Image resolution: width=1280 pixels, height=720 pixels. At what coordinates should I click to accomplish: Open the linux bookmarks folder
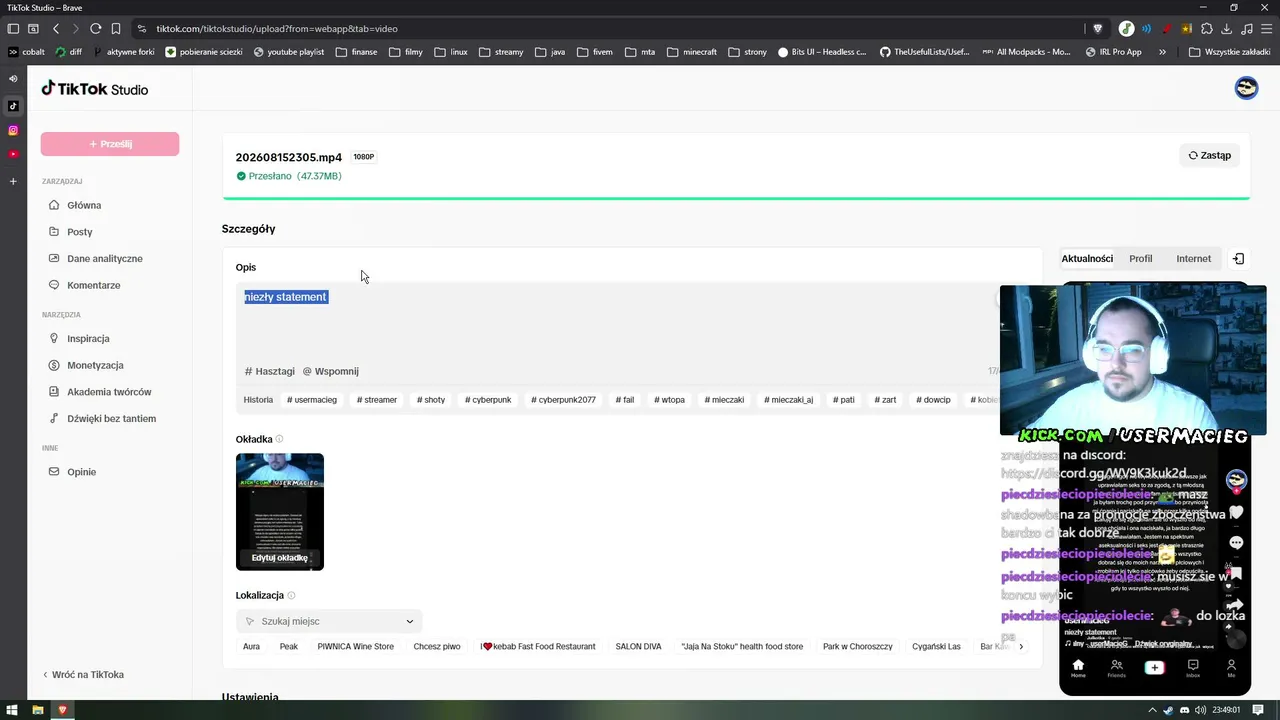pyautogui.click(x=451, y=52)
